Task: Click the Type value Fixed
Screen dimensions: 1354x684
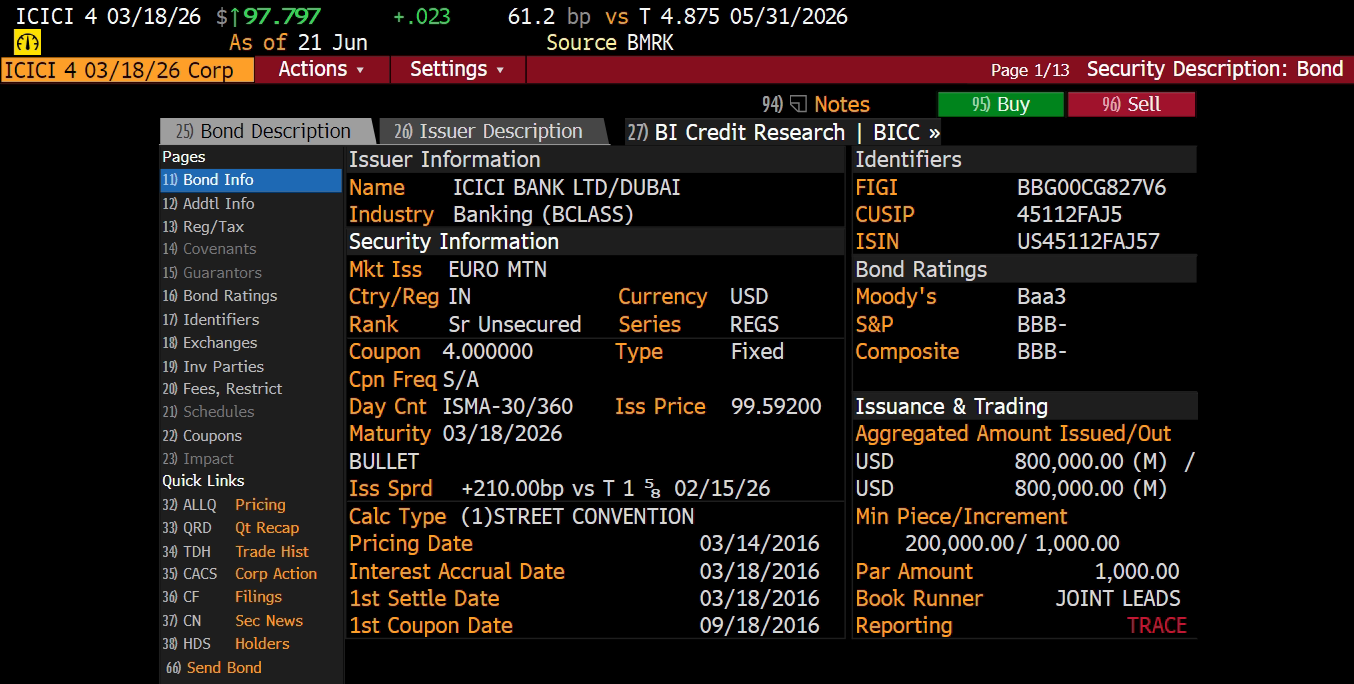Action: [757, 352]
